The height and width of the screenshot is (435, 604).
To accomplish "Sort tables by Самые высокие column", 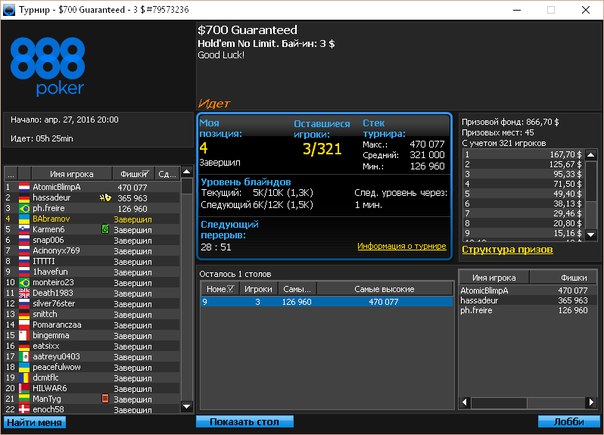I will coord(384,289).
